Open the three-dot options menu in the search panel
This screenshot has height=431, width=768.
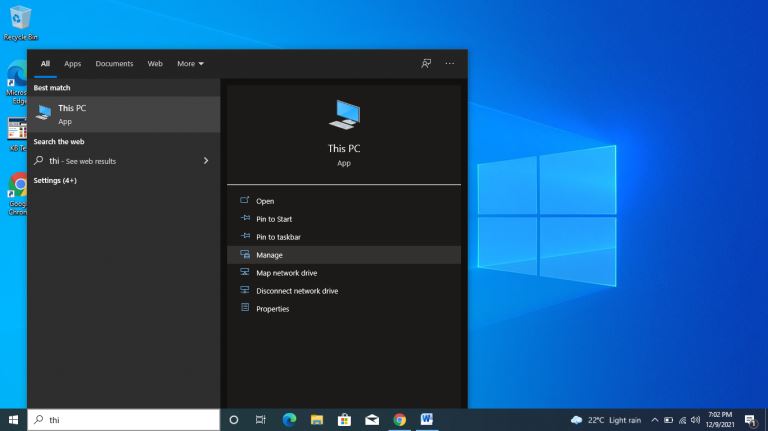point(450,64)
